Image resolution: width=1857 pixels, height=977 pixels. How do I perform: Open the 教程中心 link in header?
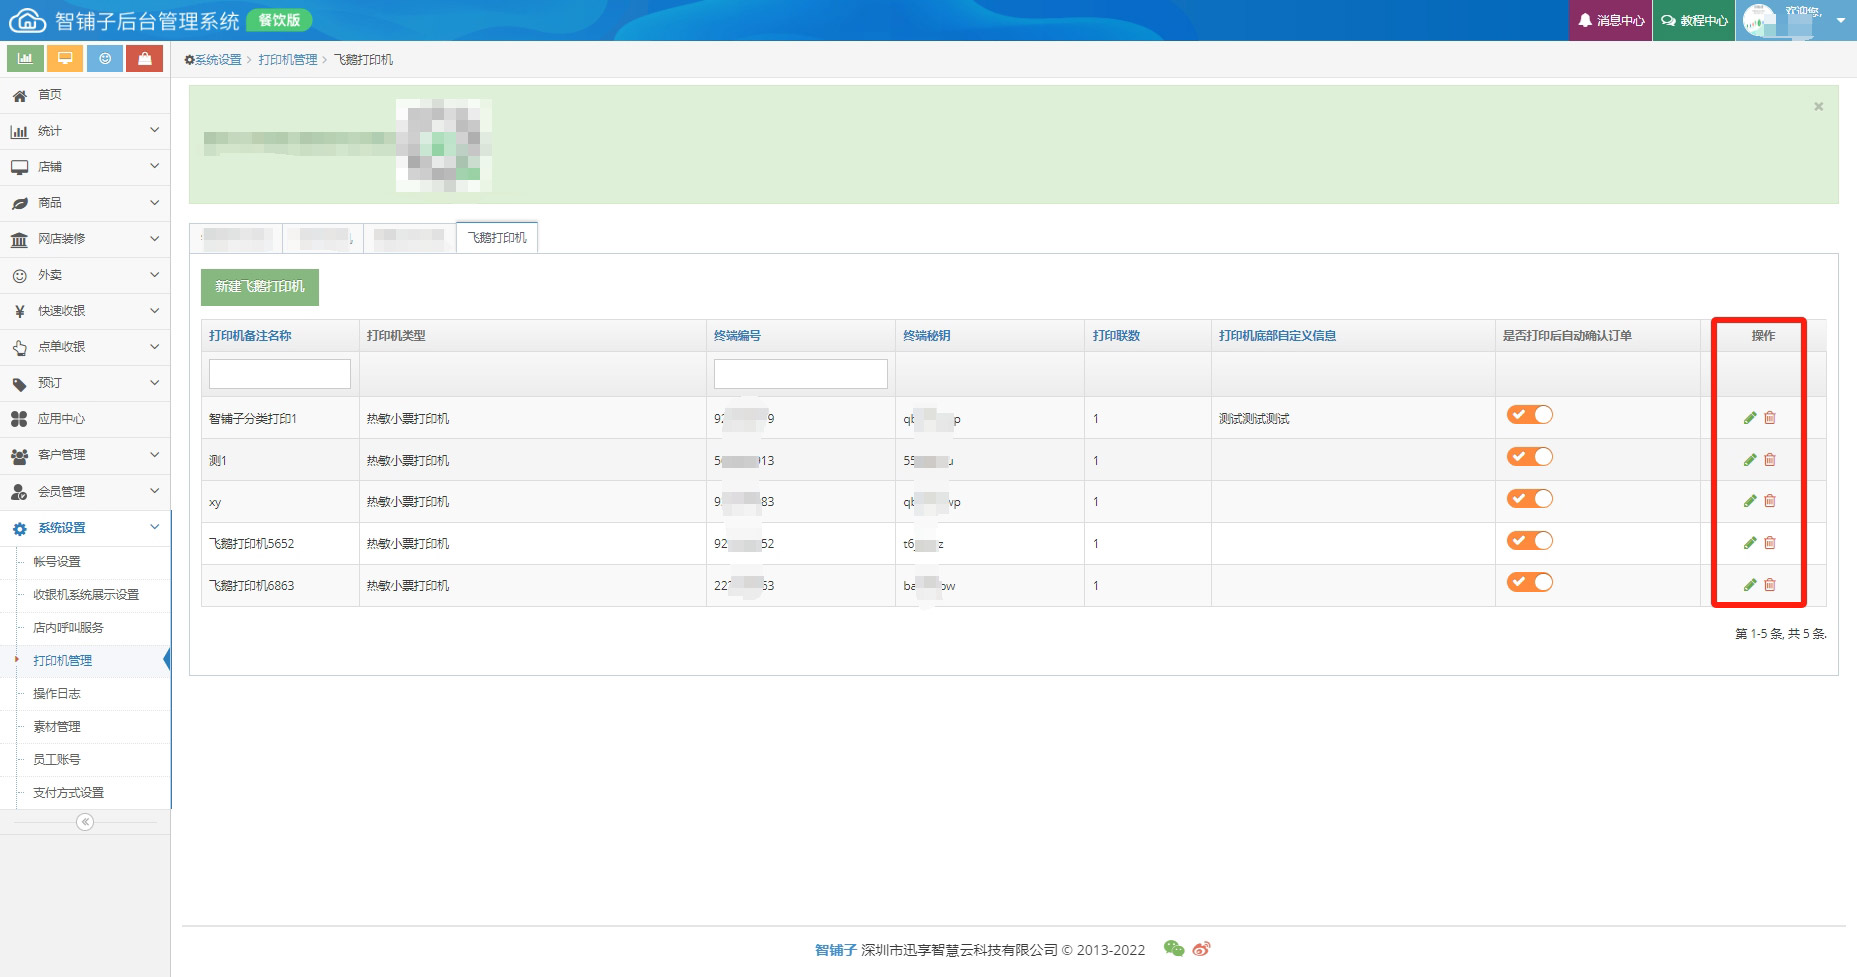point(1695,20)
